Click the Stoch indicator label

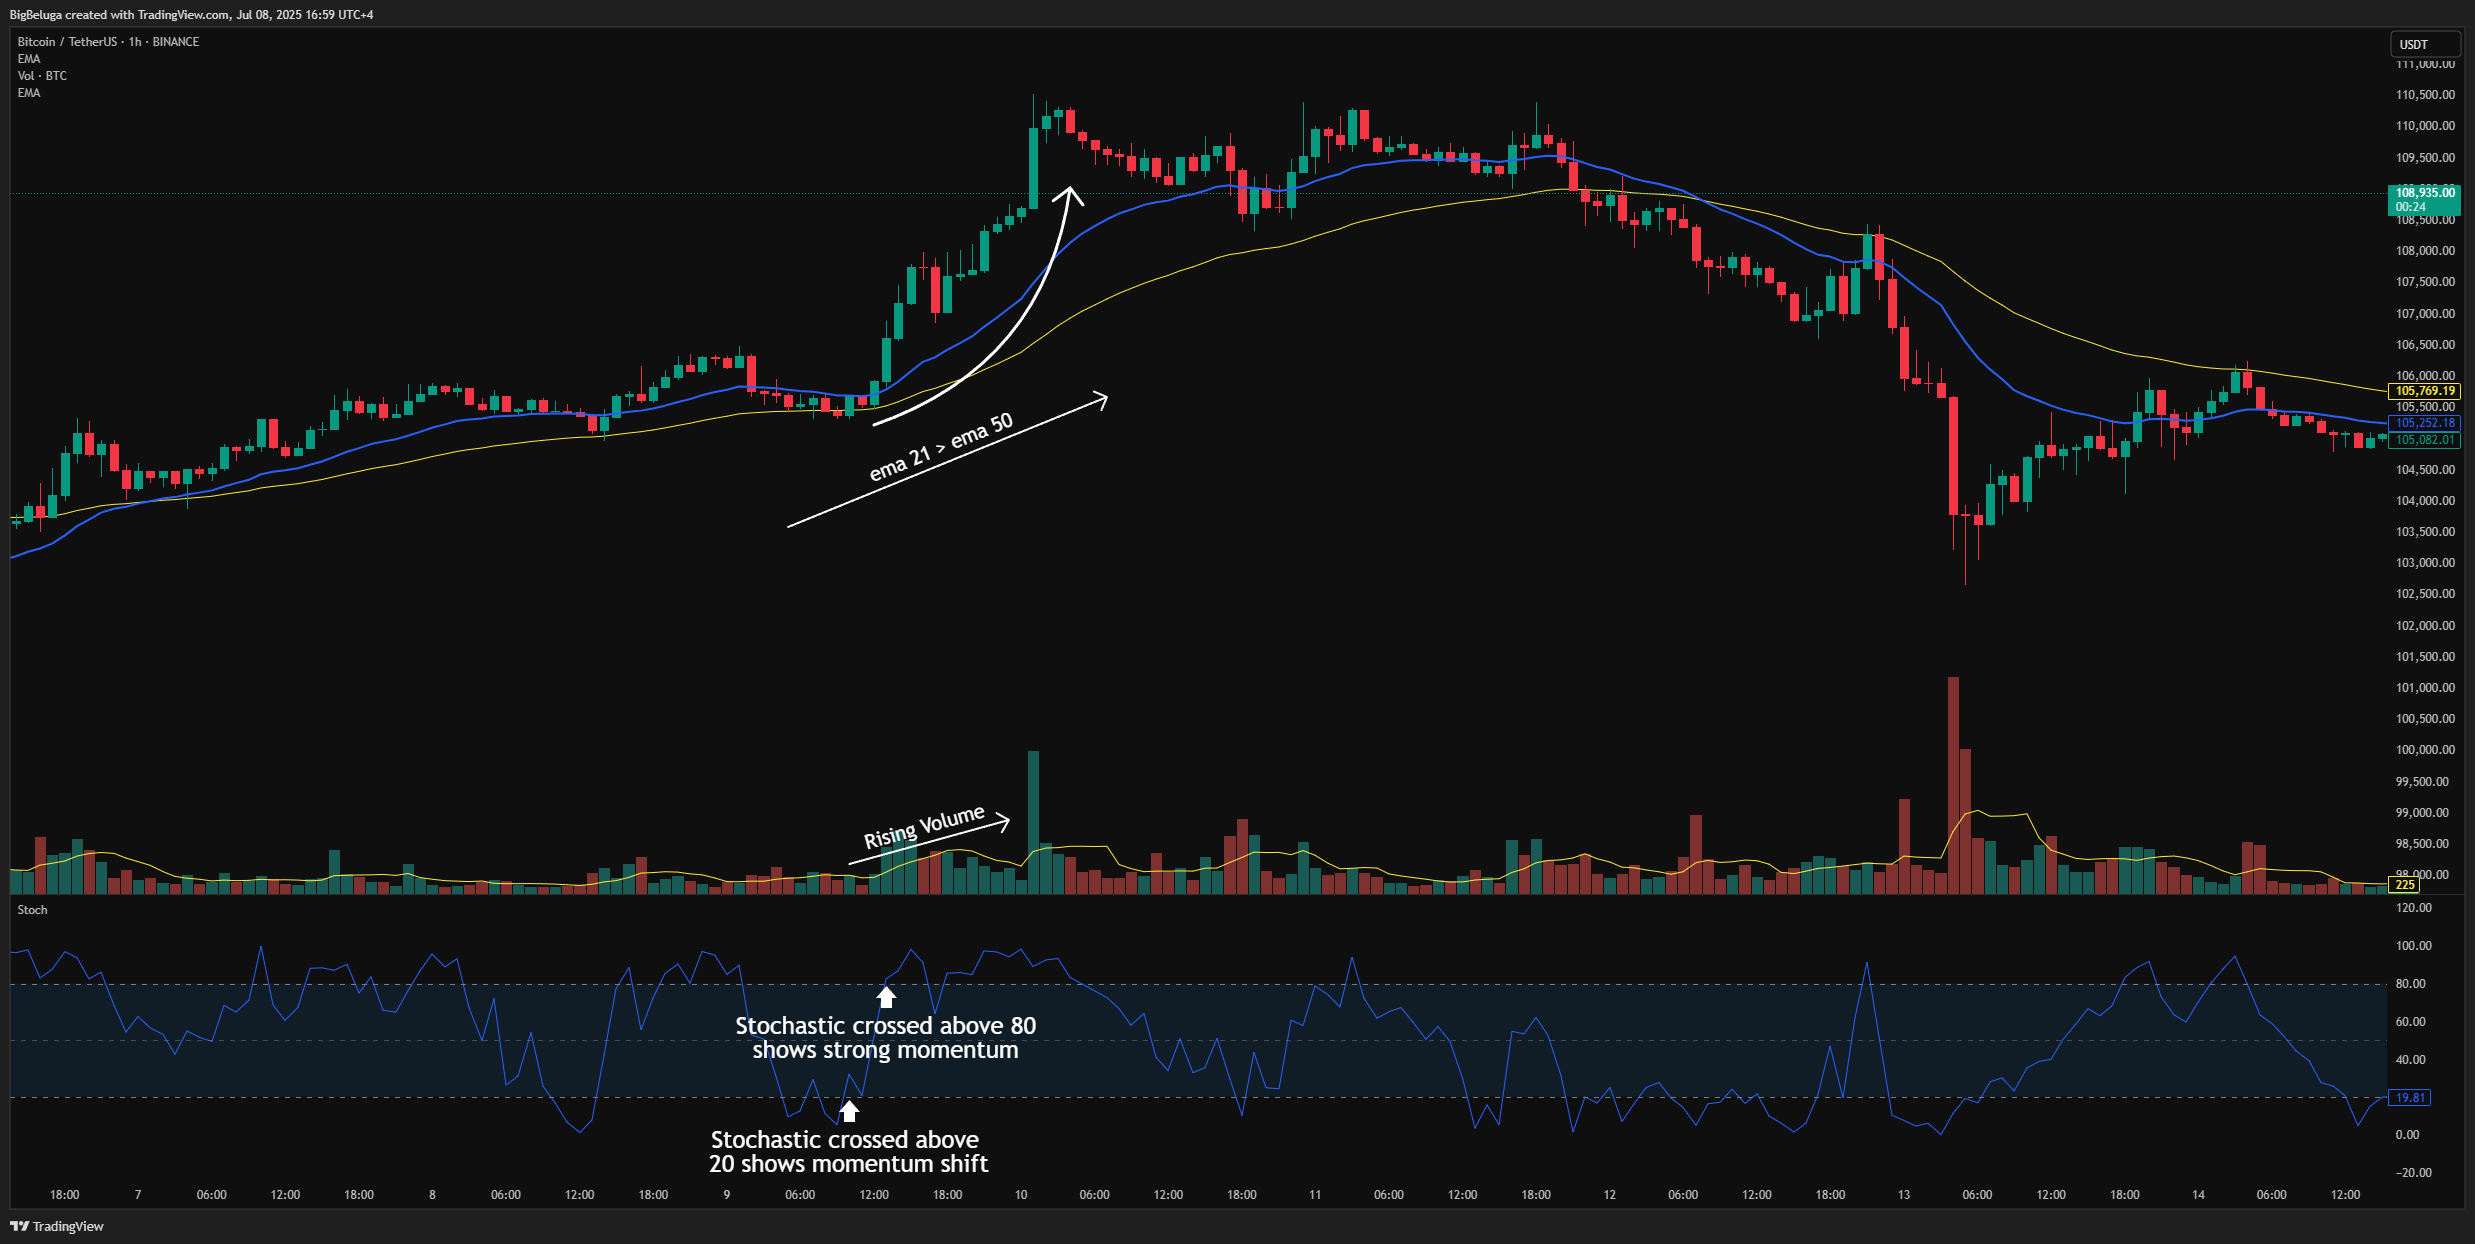pyautogui.click(x=32, y=910)
